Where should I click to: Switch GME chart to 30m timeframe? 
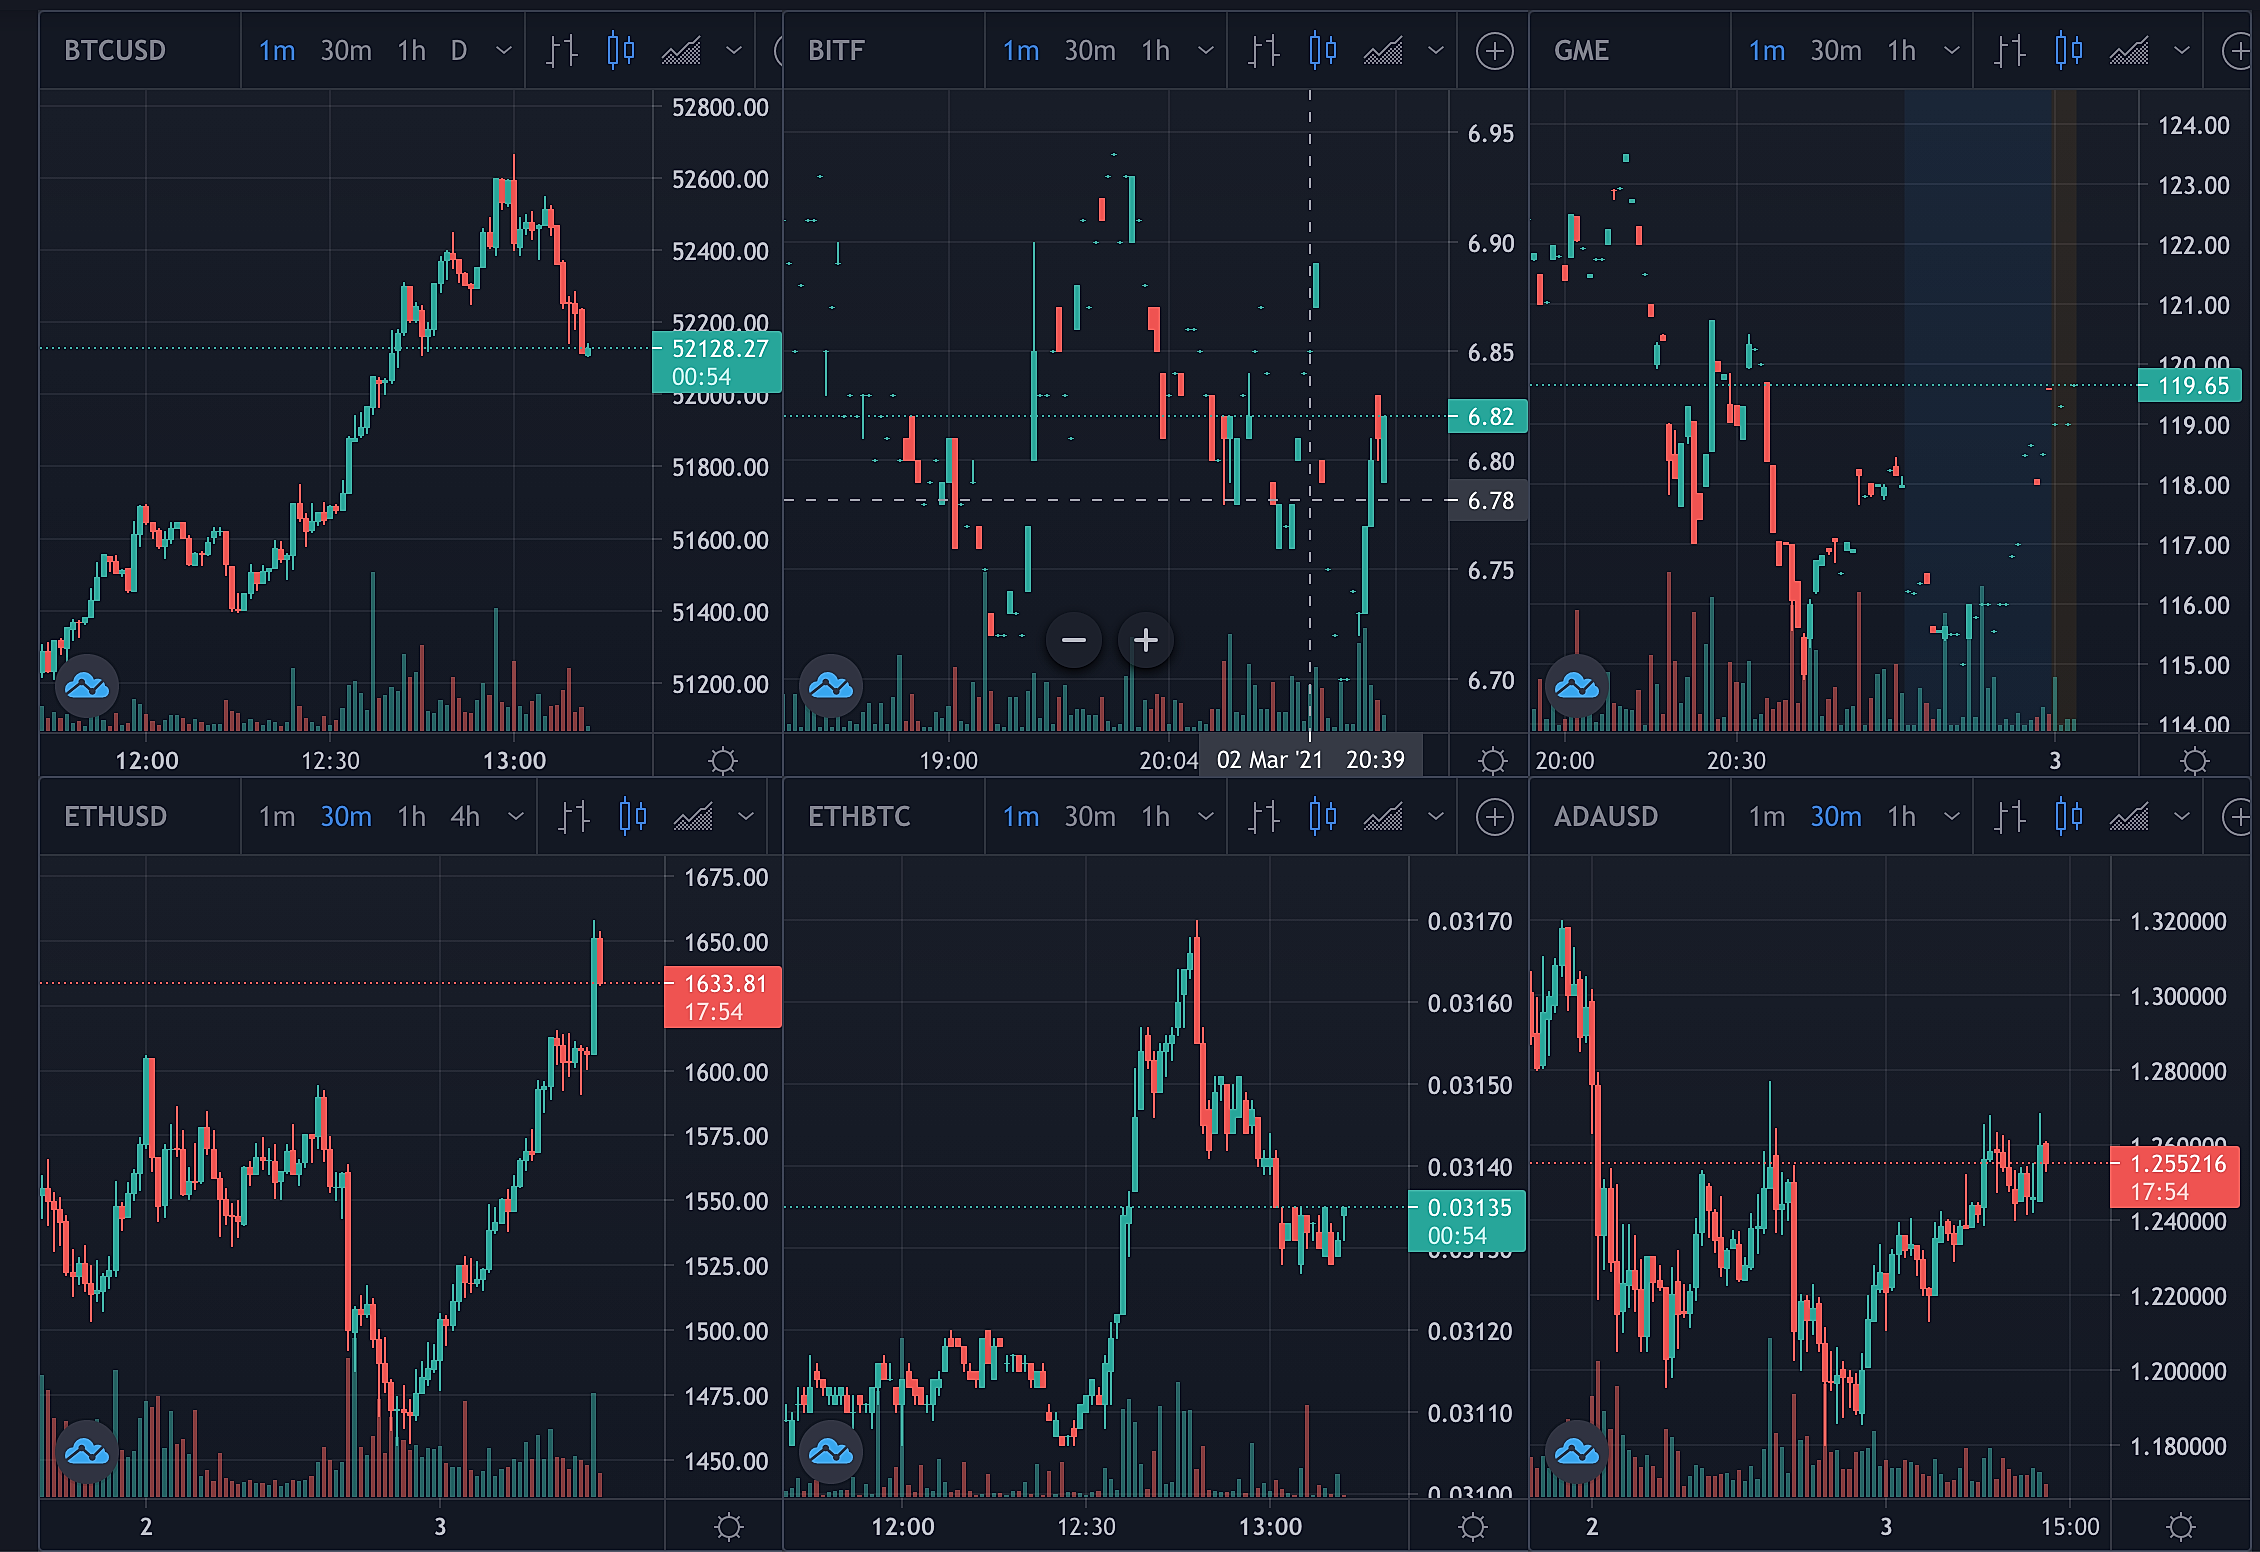click(1836, 50)
